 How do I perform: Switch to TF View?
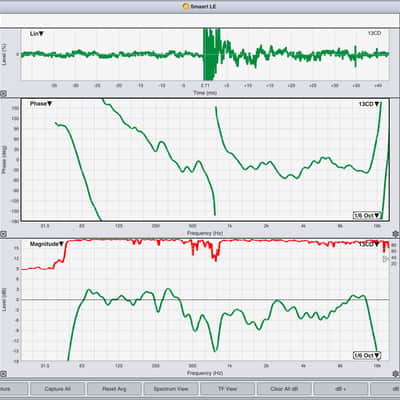click(227, 389)
